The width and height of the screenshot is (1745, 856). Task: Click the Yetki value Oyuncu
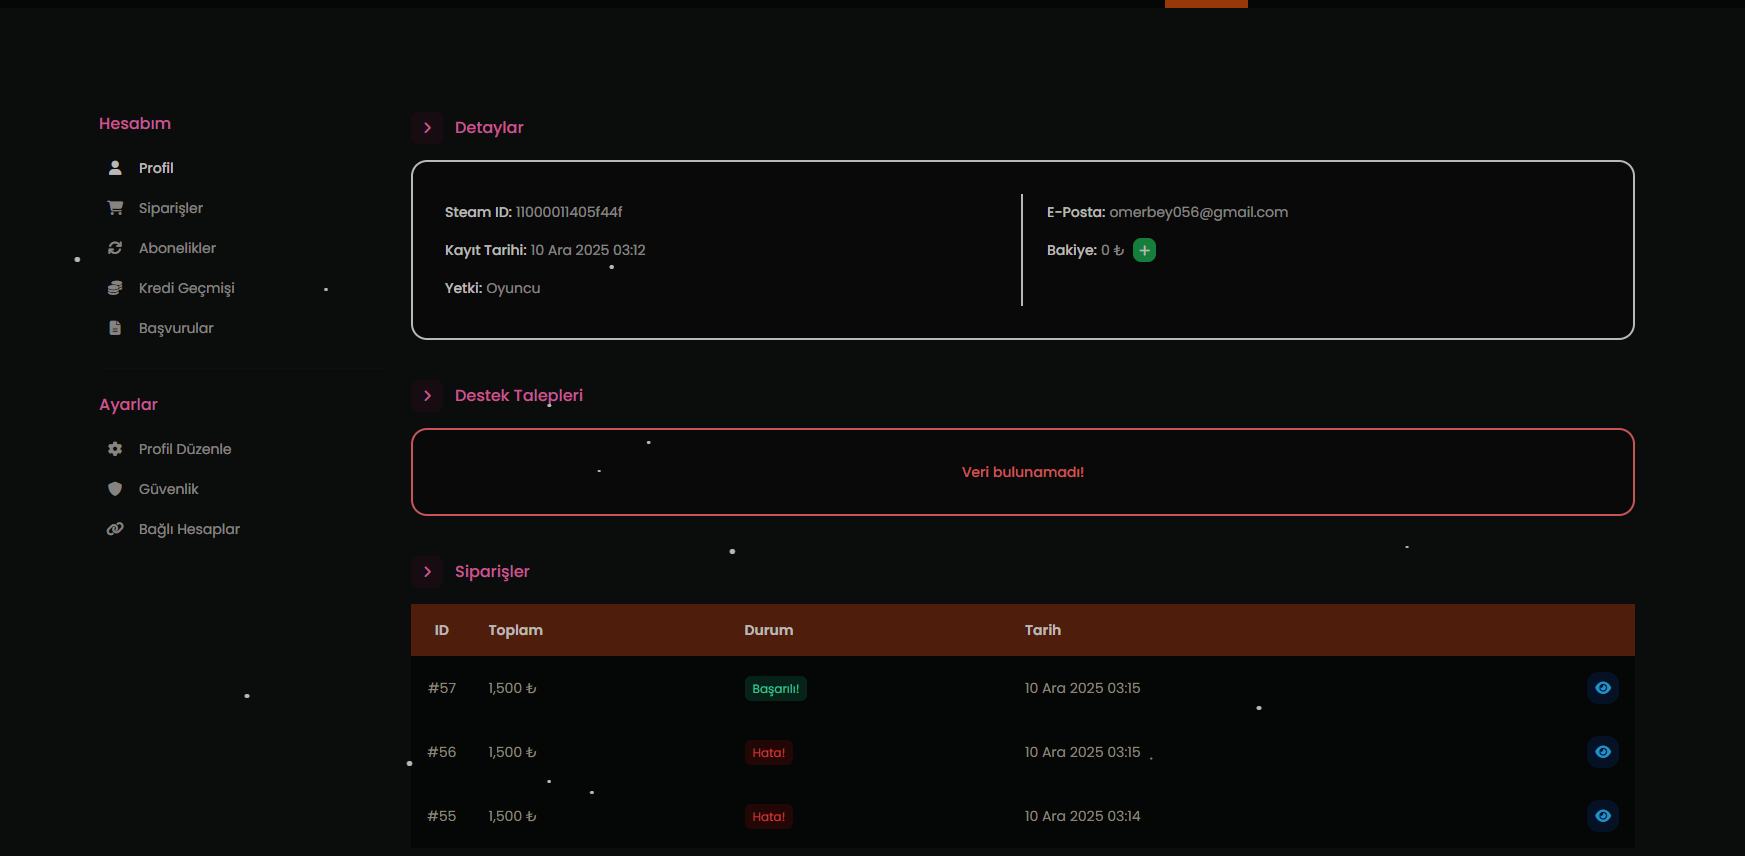click(513, 288)
